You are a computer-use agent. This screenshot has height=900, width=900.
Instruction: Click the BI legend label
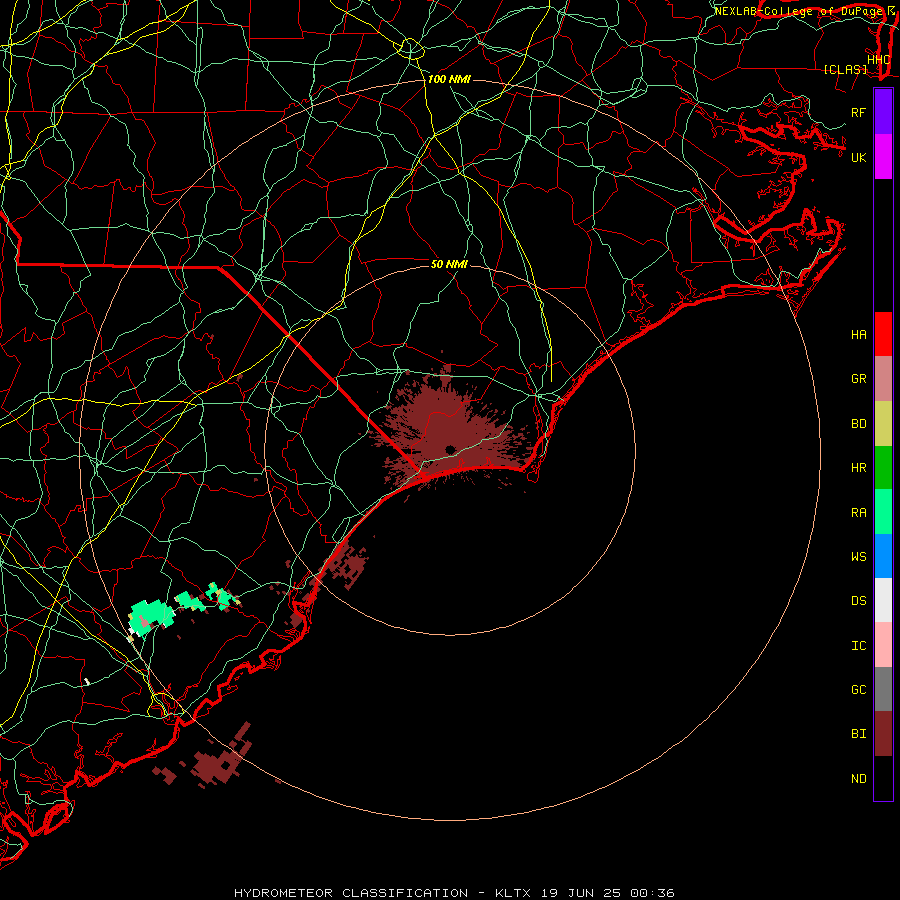[x=858, y=734]
